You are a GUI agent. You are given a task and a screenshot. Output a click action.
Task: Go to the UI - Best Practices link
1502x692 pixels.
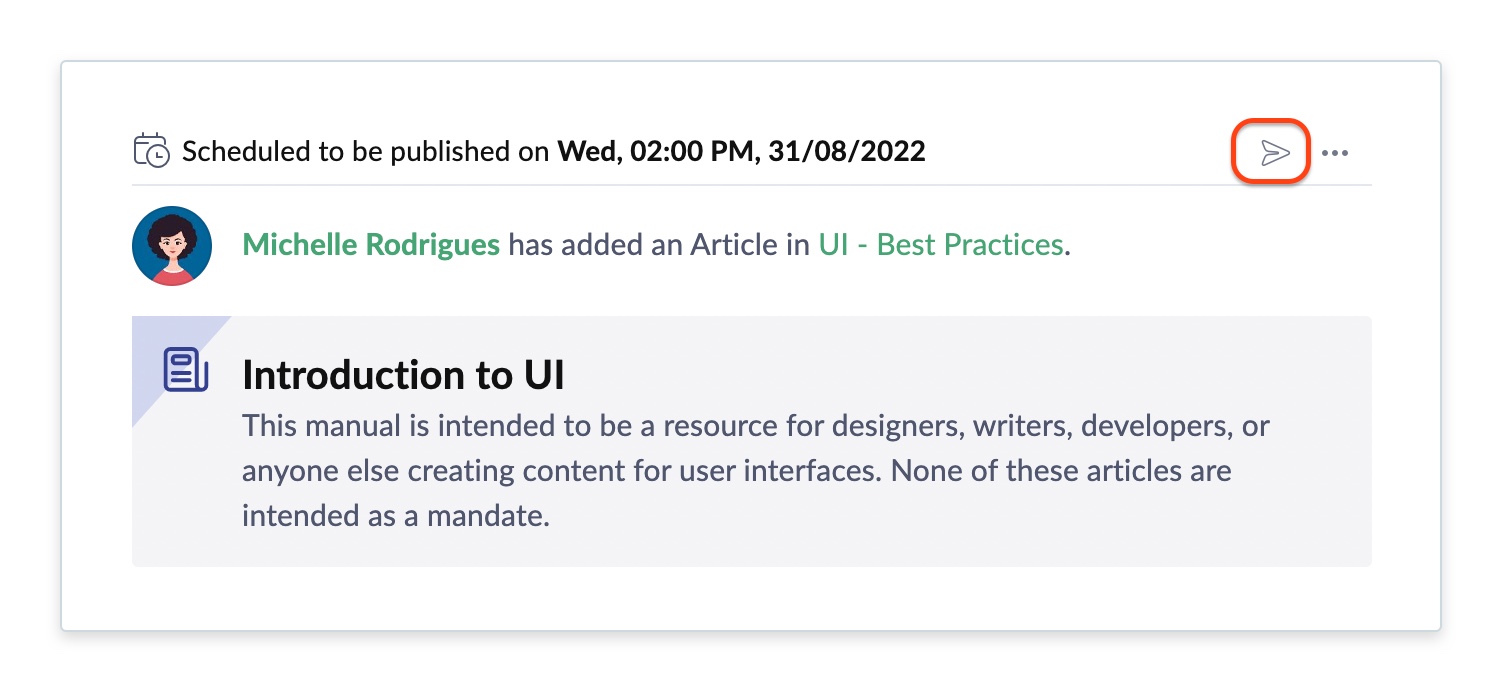[940, 245]
